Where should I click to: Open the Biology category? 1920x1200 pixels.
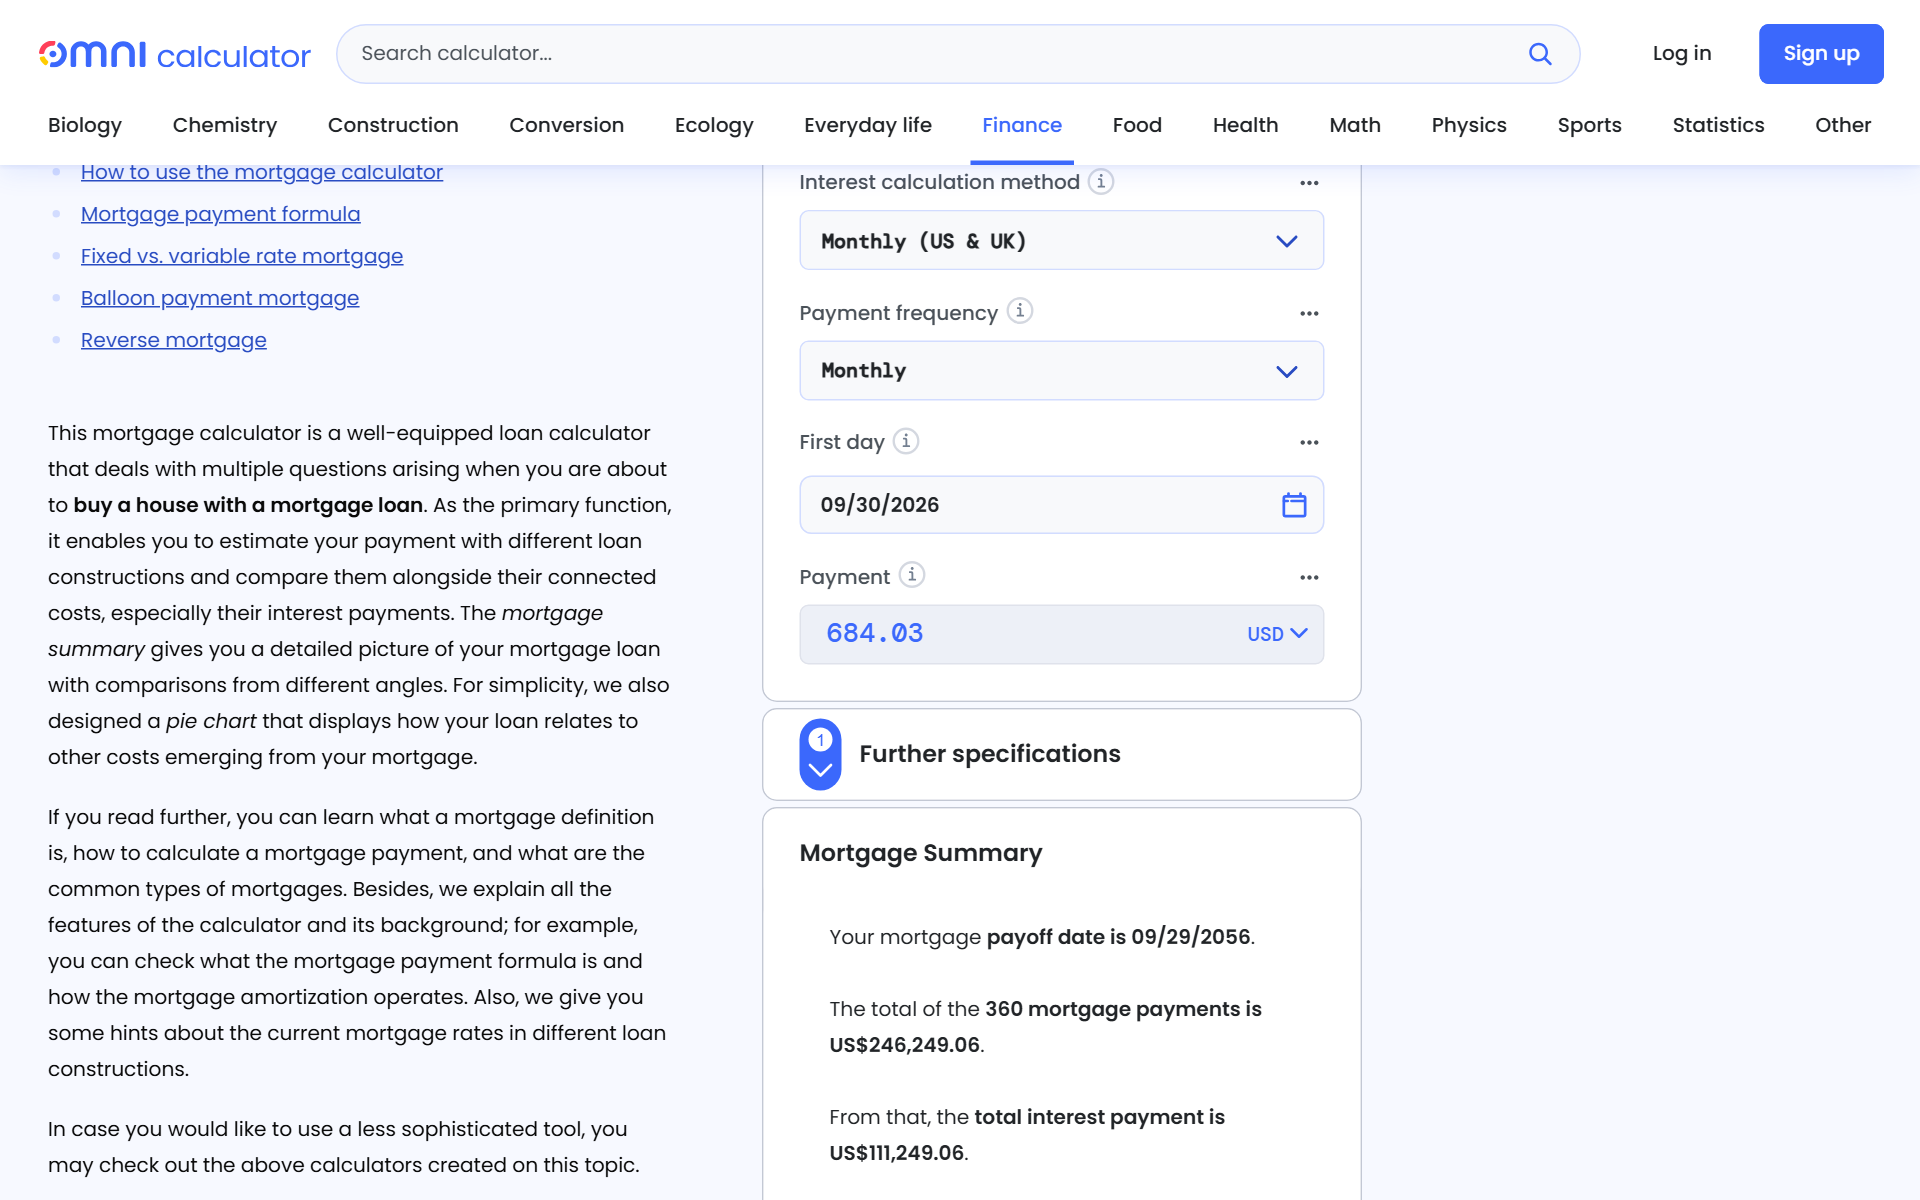tap(85, 125)
